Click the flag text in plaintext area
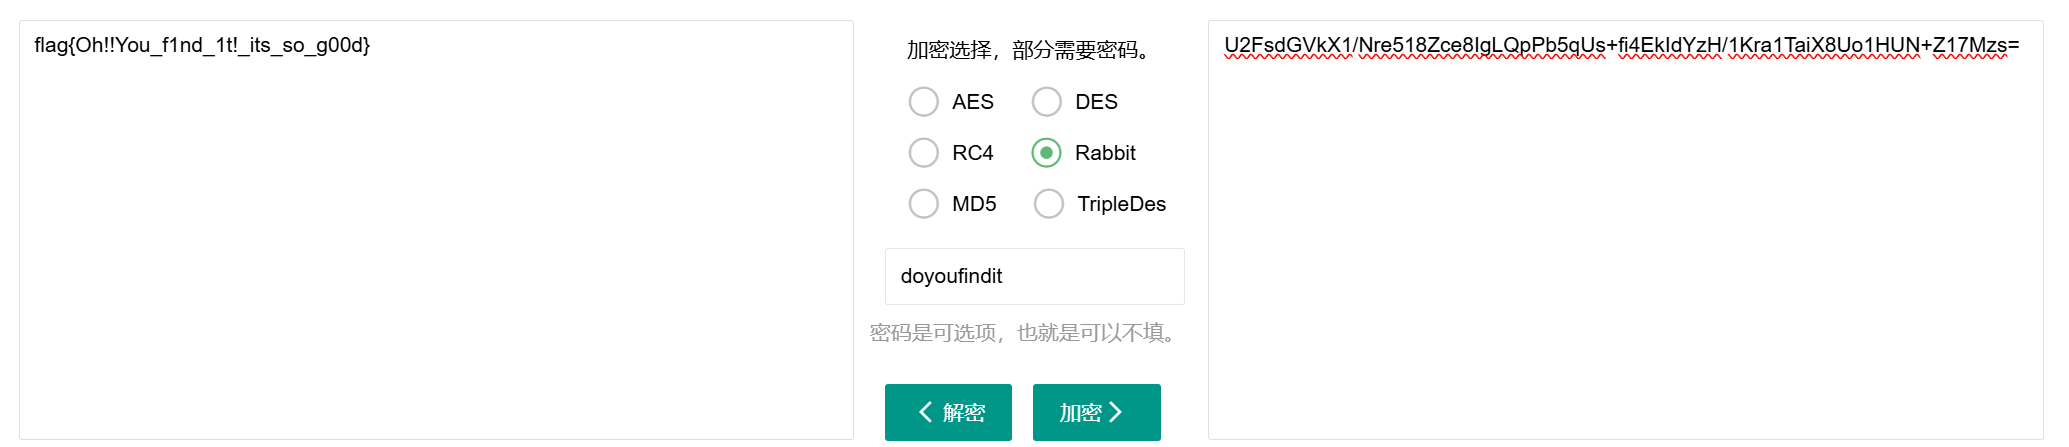The height and width of the screenshot is (447, 2069). tap(202, 45)
